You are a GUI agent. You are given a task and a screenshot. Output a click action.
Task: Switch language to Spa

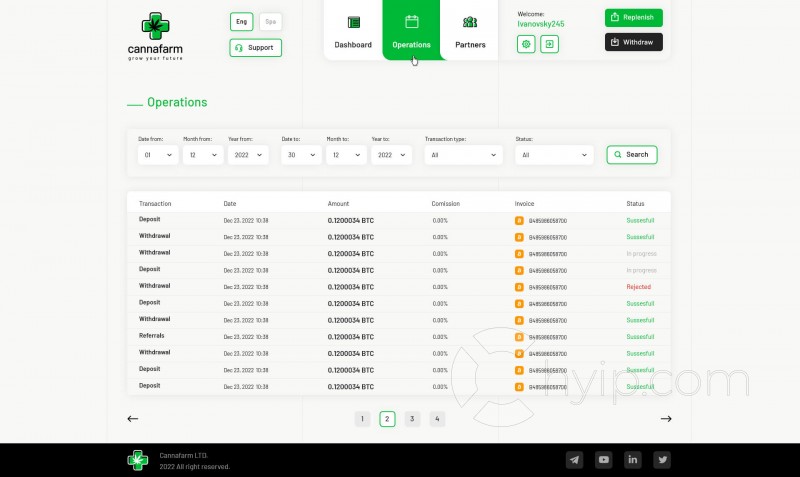[270, 22]
